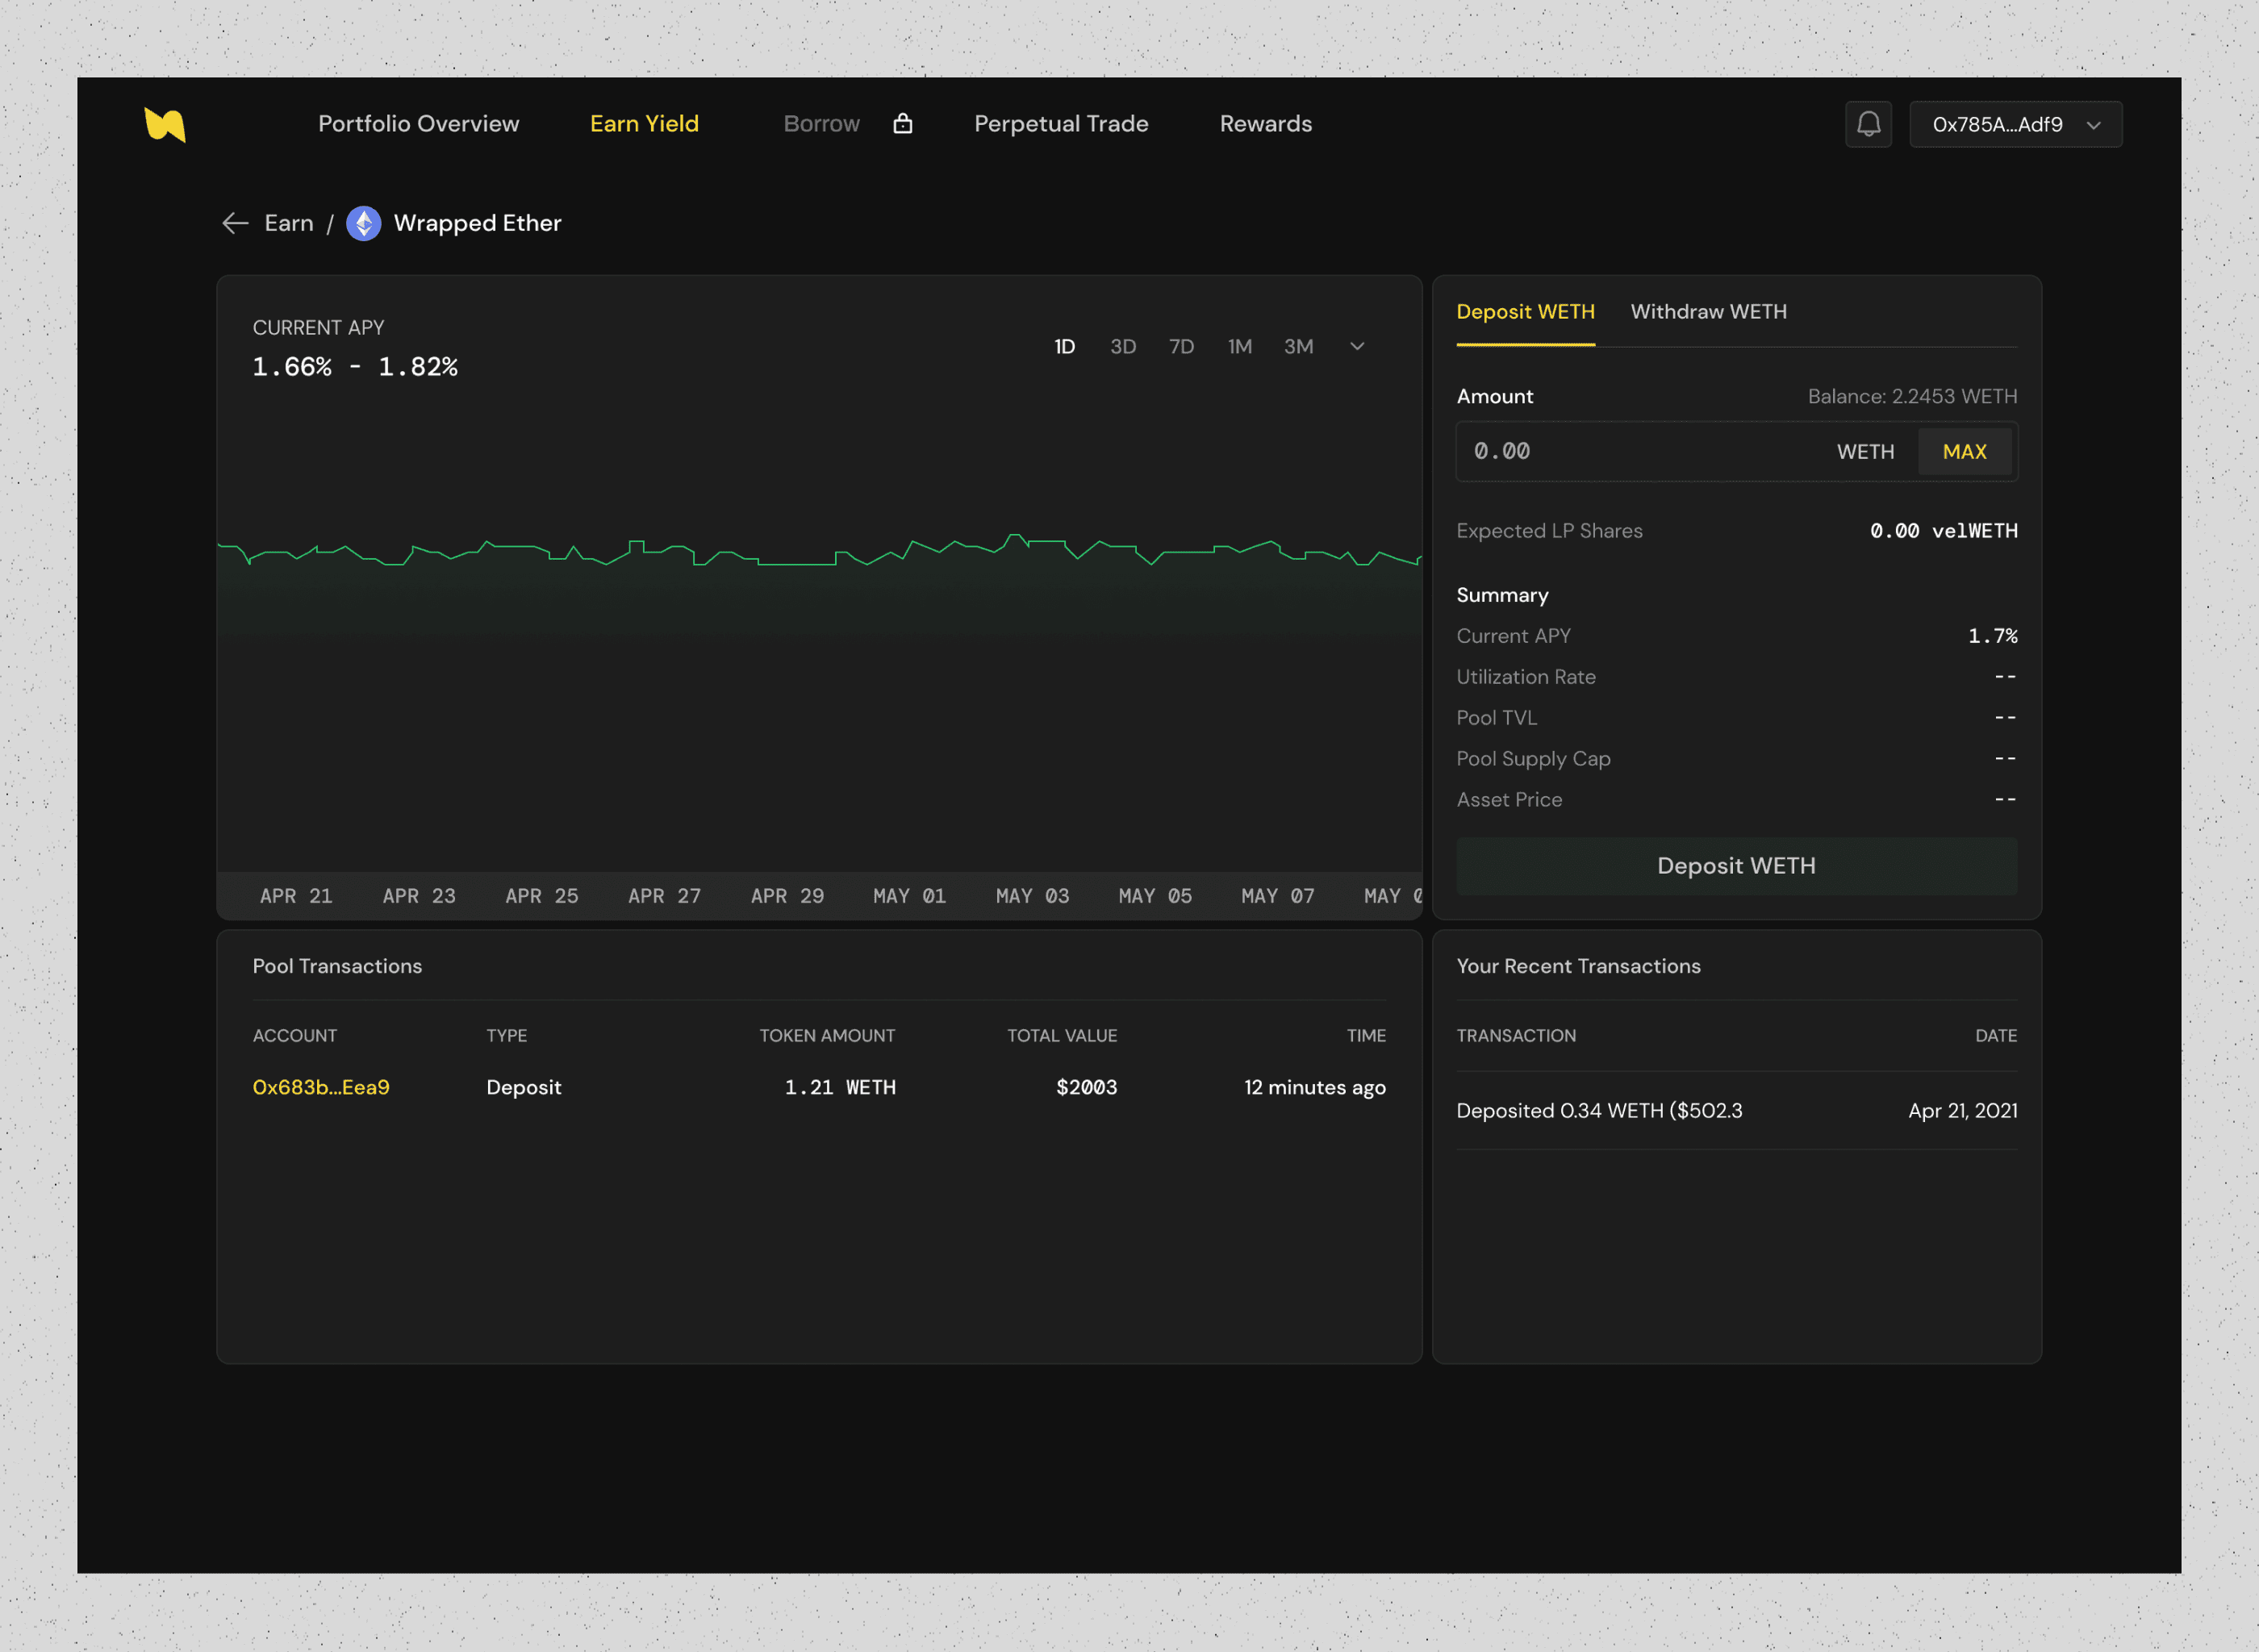Open account link 0x683b...Eea9
The image size is (2259, 1652).
[x=320, y=1087]
